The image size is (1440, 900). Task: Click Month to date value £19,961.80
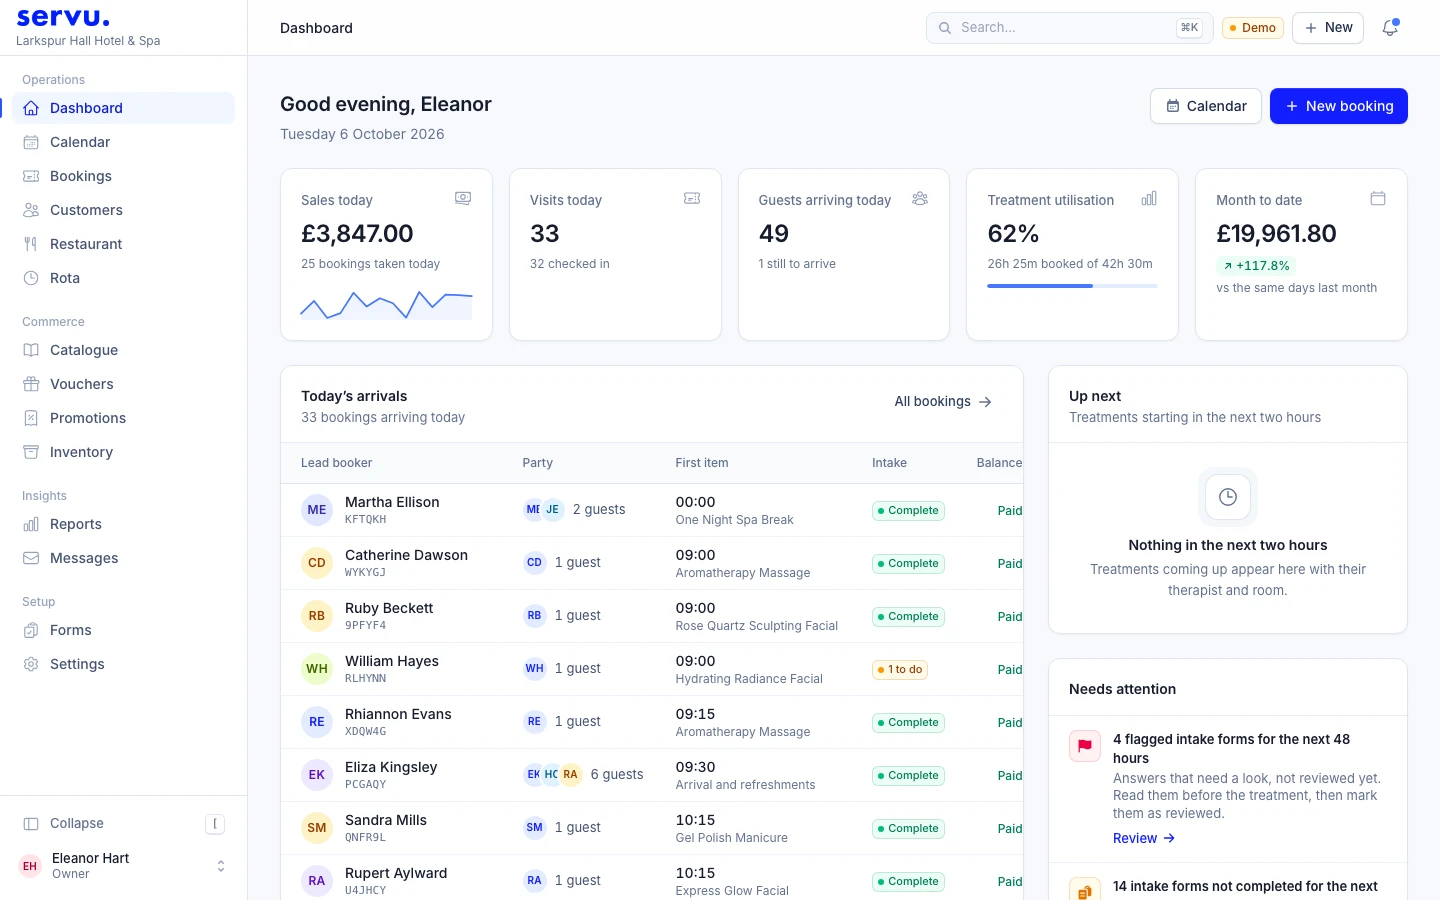[1276, 234]
